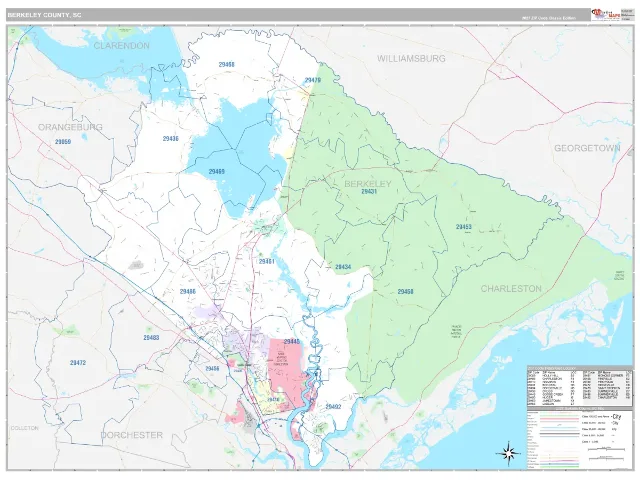Viewport: 640px width, 480px height.
Task: Click the pink line swatch in the legend
Action: 560,419
